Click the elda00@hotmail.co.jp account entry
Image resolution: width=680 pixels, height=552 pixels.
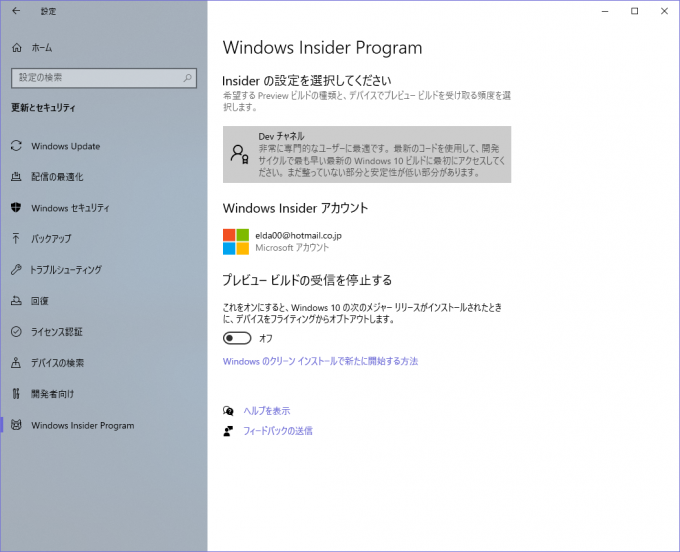point(282,242)
